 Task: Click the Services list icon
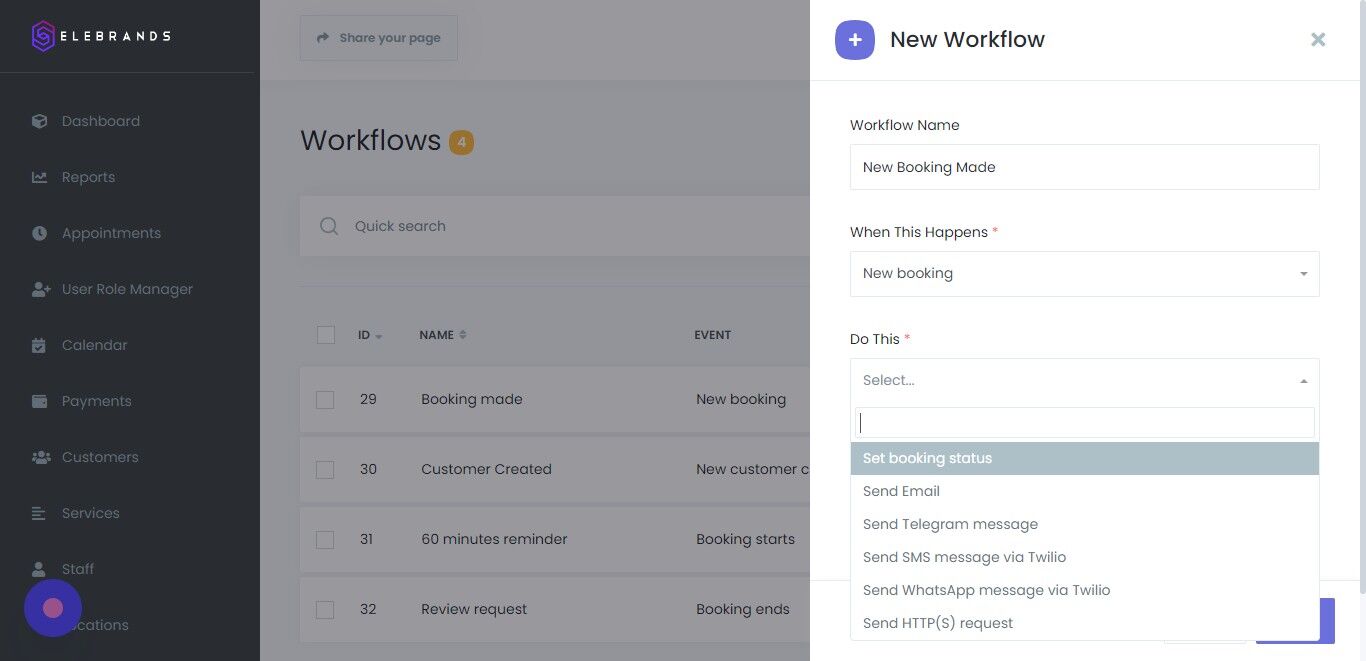[39, 513]
